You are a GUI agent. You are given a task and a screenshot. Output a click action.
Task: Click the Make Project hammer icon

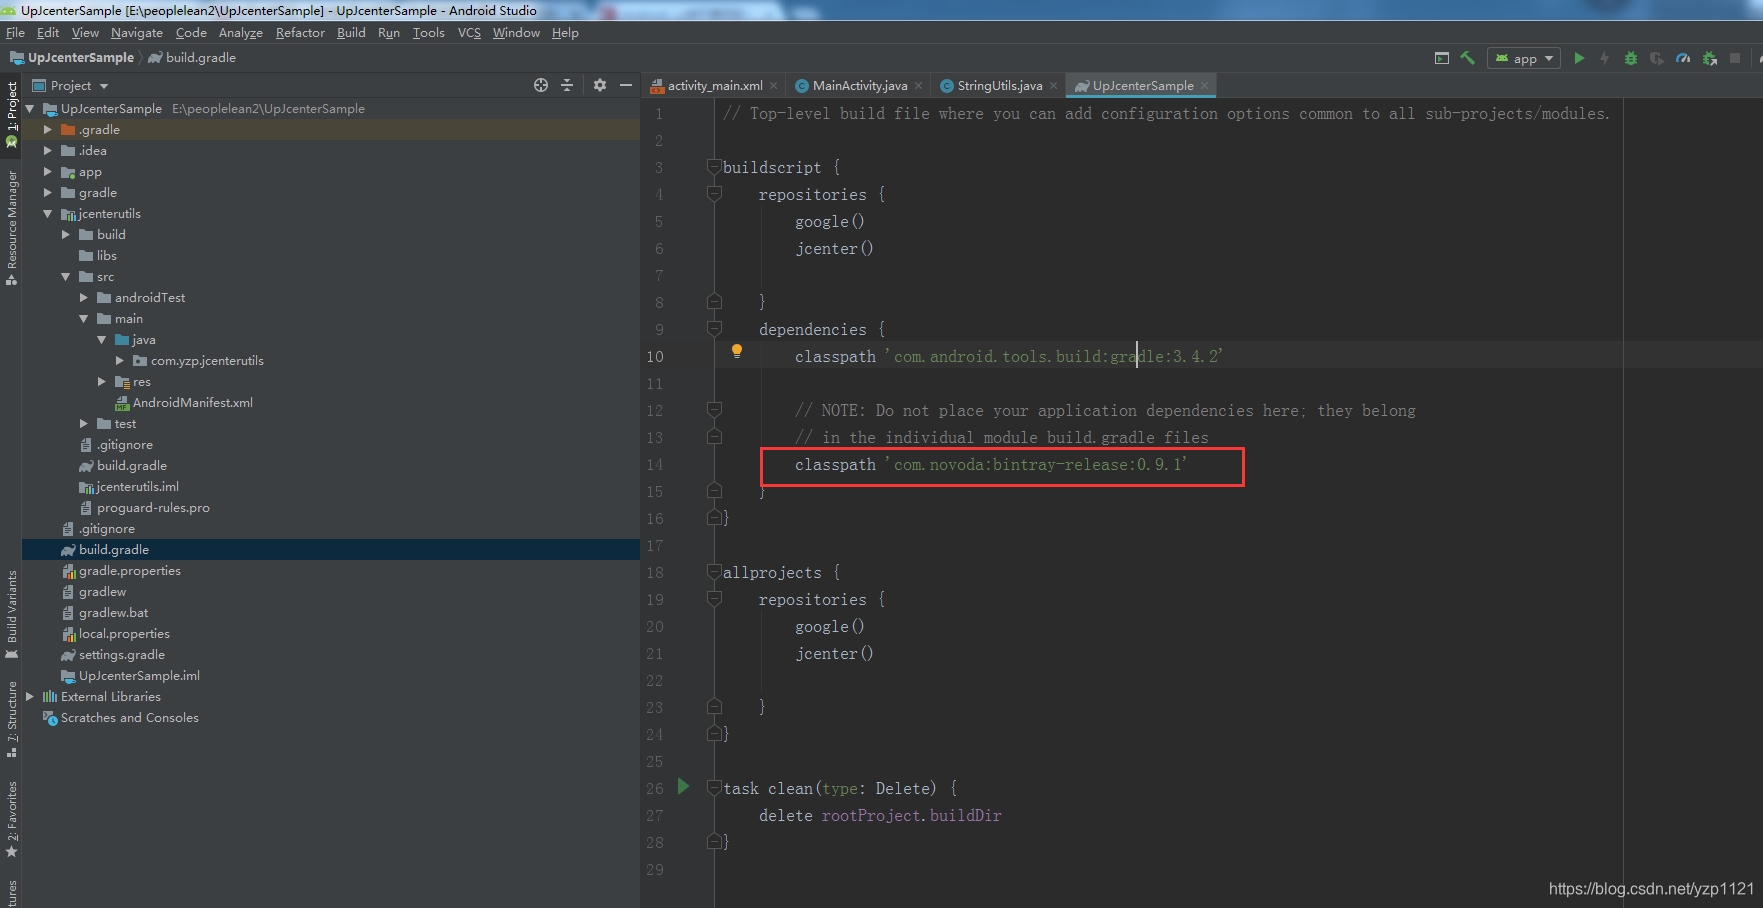tap(1467, 58)
